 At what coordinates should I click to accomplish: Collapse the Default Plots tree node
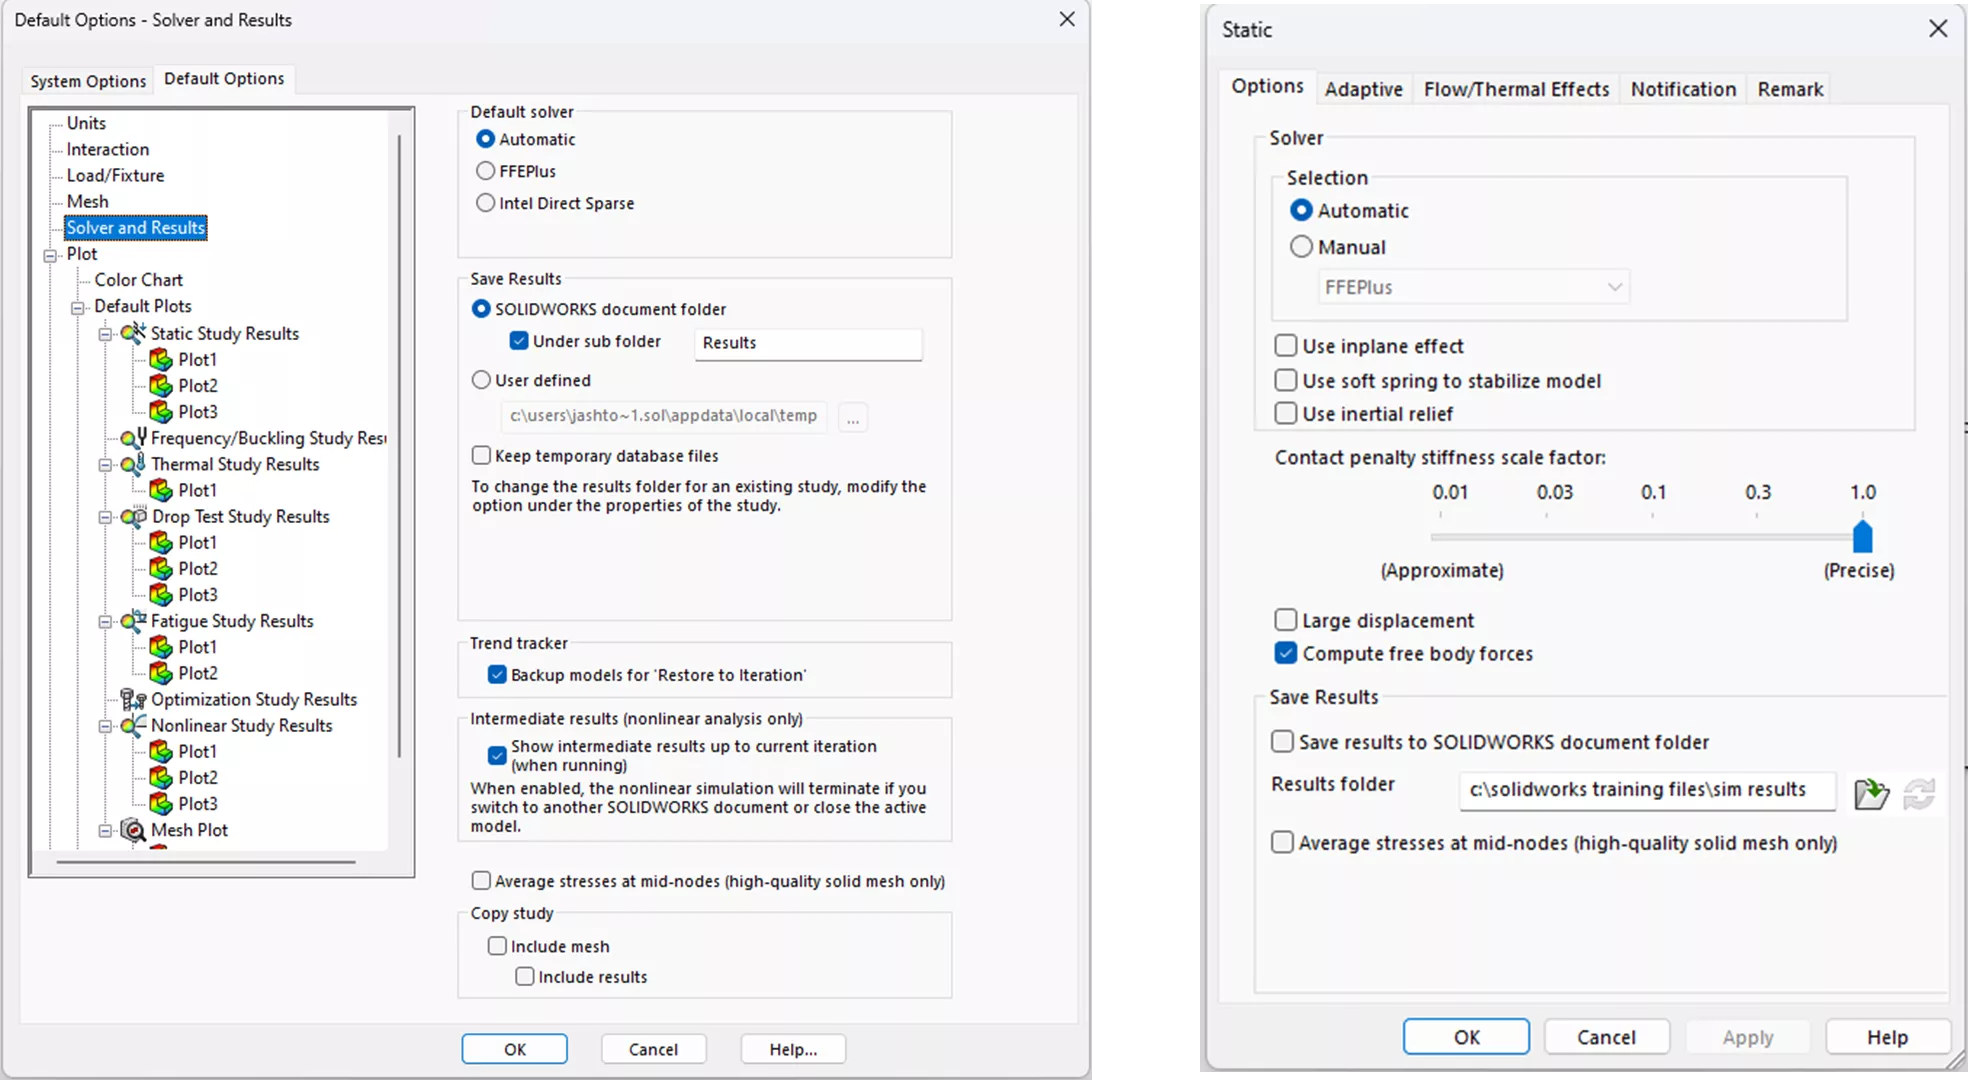(x=78, y=307)
